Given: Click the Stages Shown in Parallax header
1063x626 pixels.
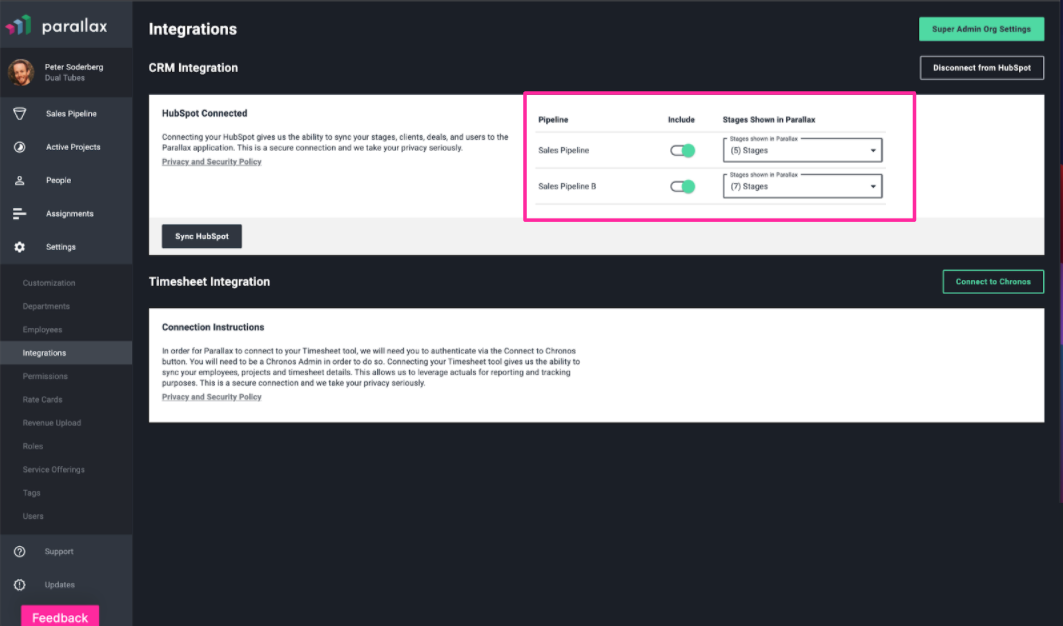Looking at the screenshot, I should (769, 119).
